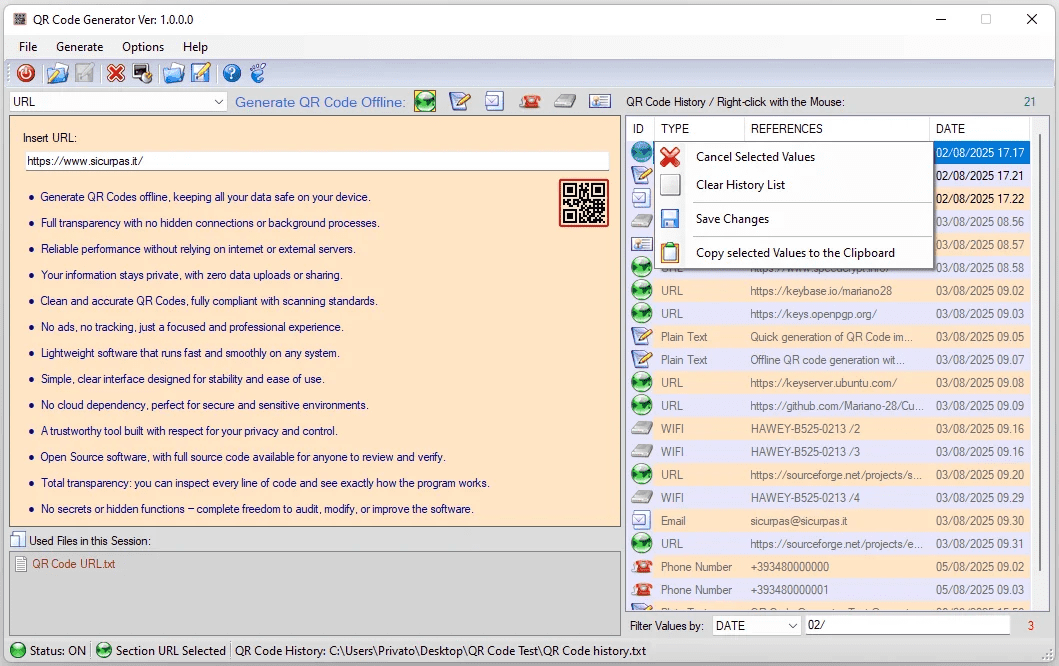Click the Status: ON indicator in status bar
Image resolution: width=1059 pixels, height=666 pixels.
(49, 650)
